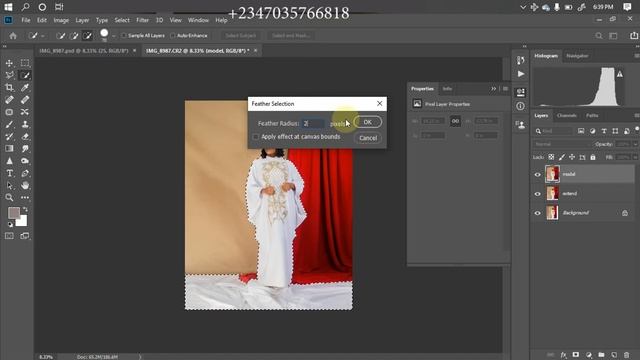Viewport: 640px width, 360px height.
Task: Click the add layer mask icon
Action: [x=576, y=355]
